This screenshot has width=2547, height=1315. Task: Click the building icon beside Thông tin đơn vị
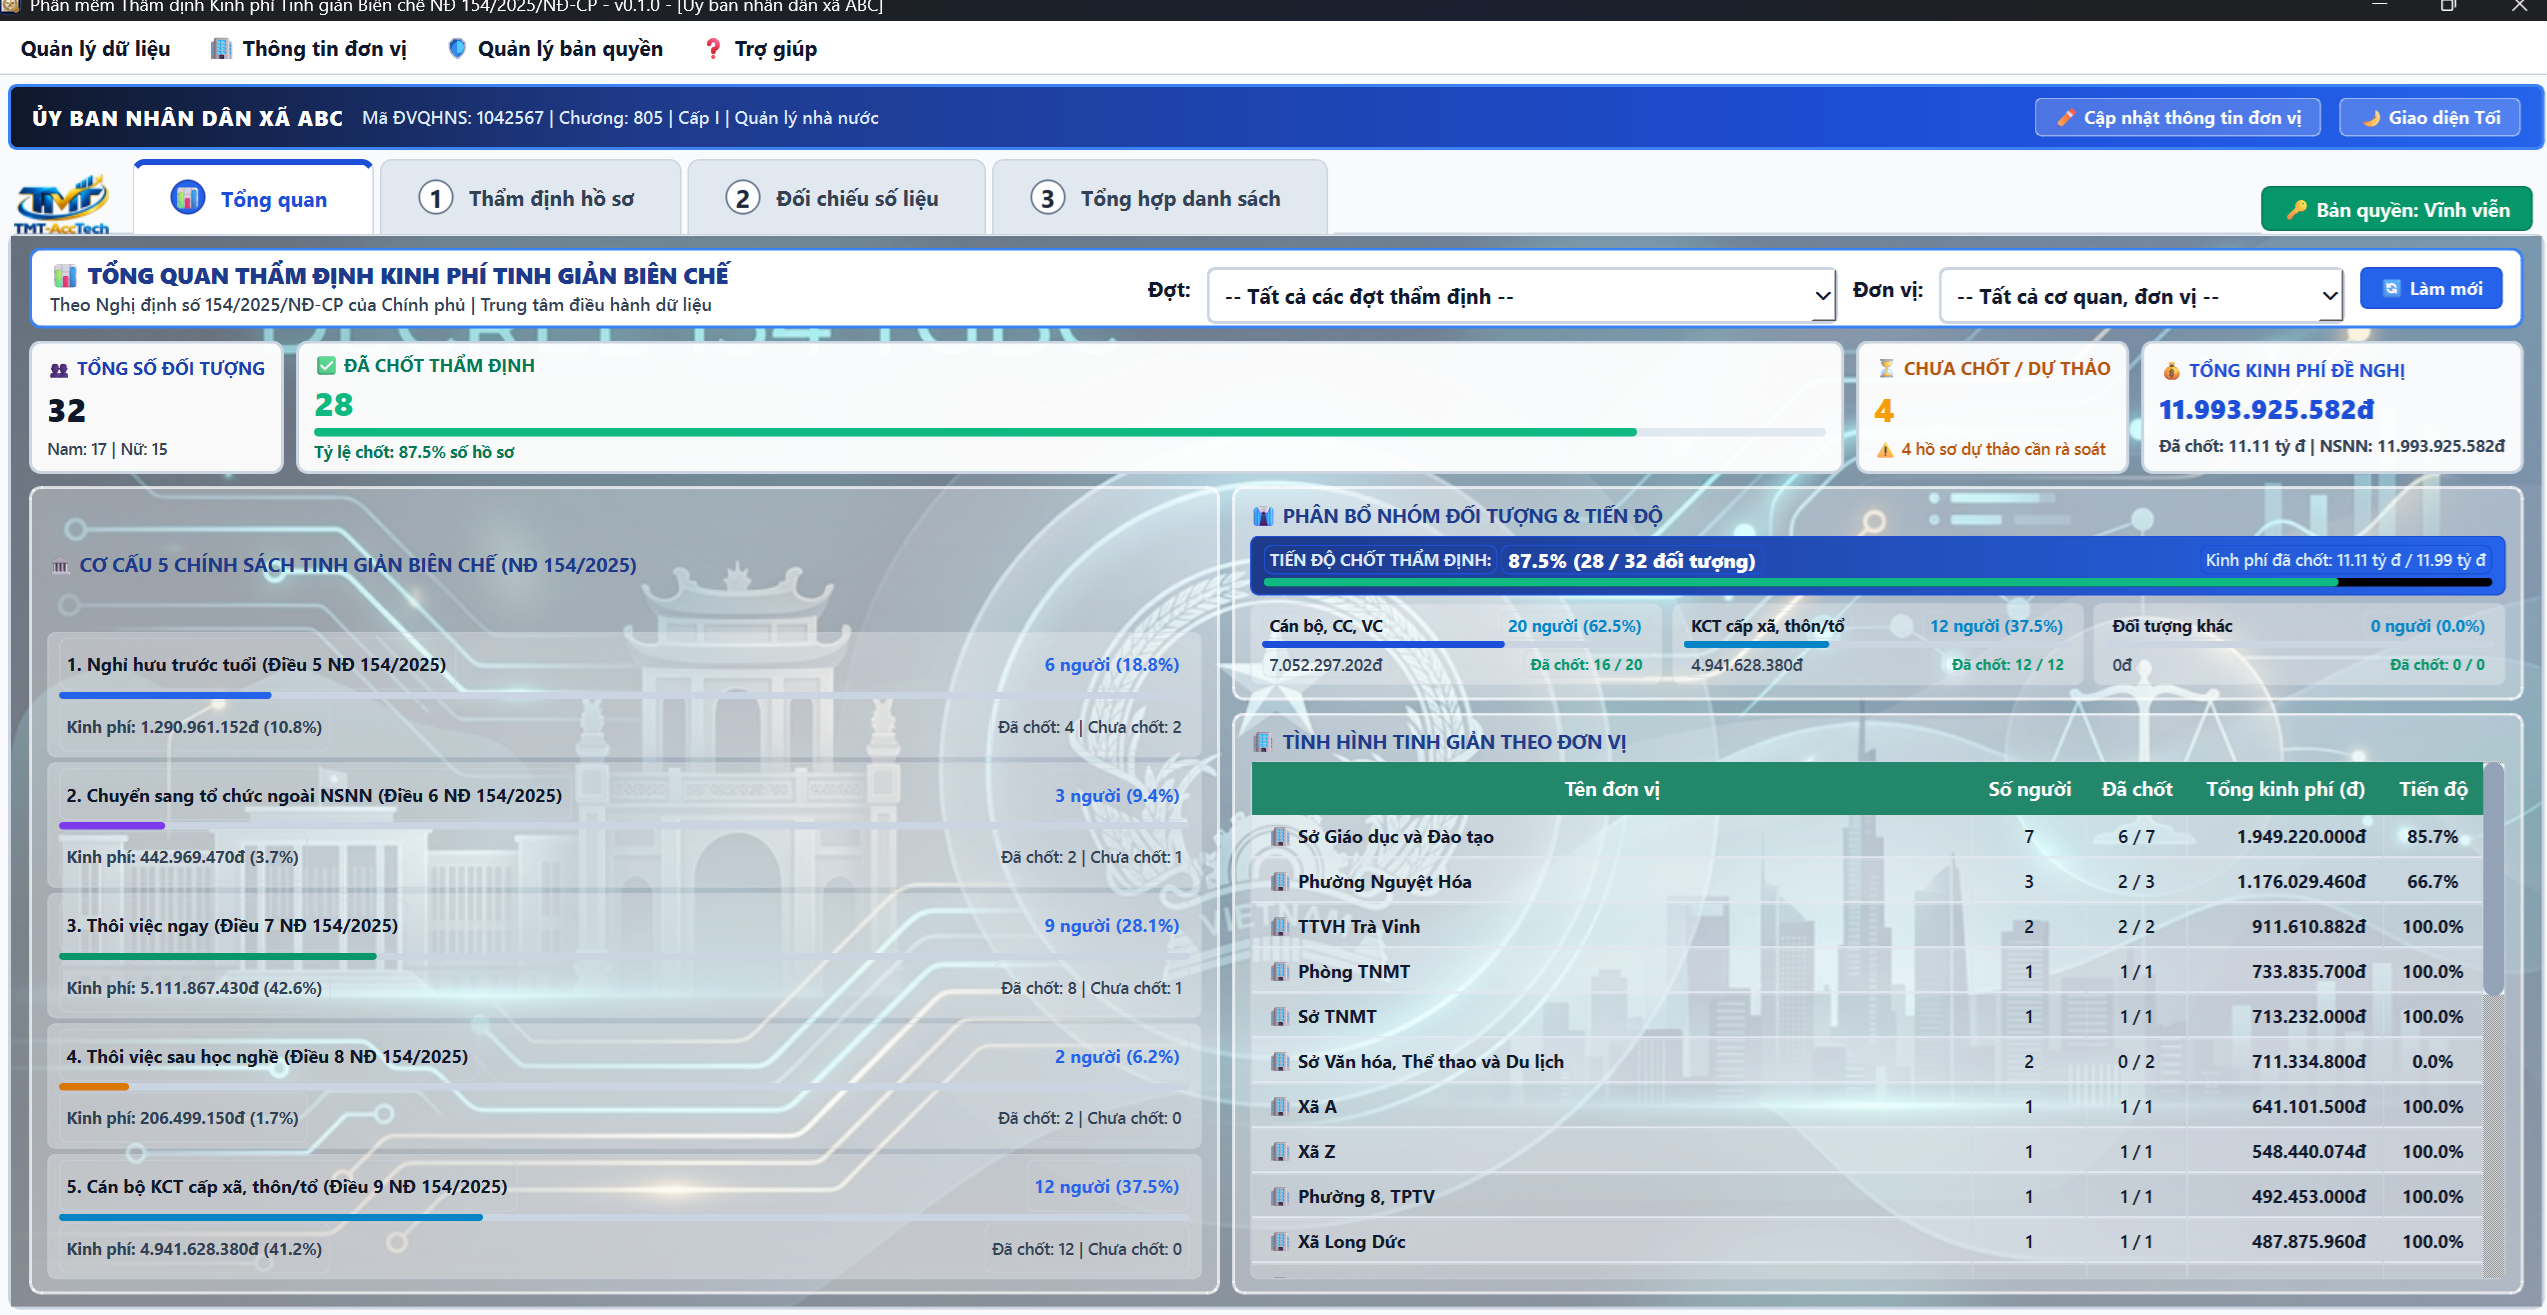click(x=221, y=48)
